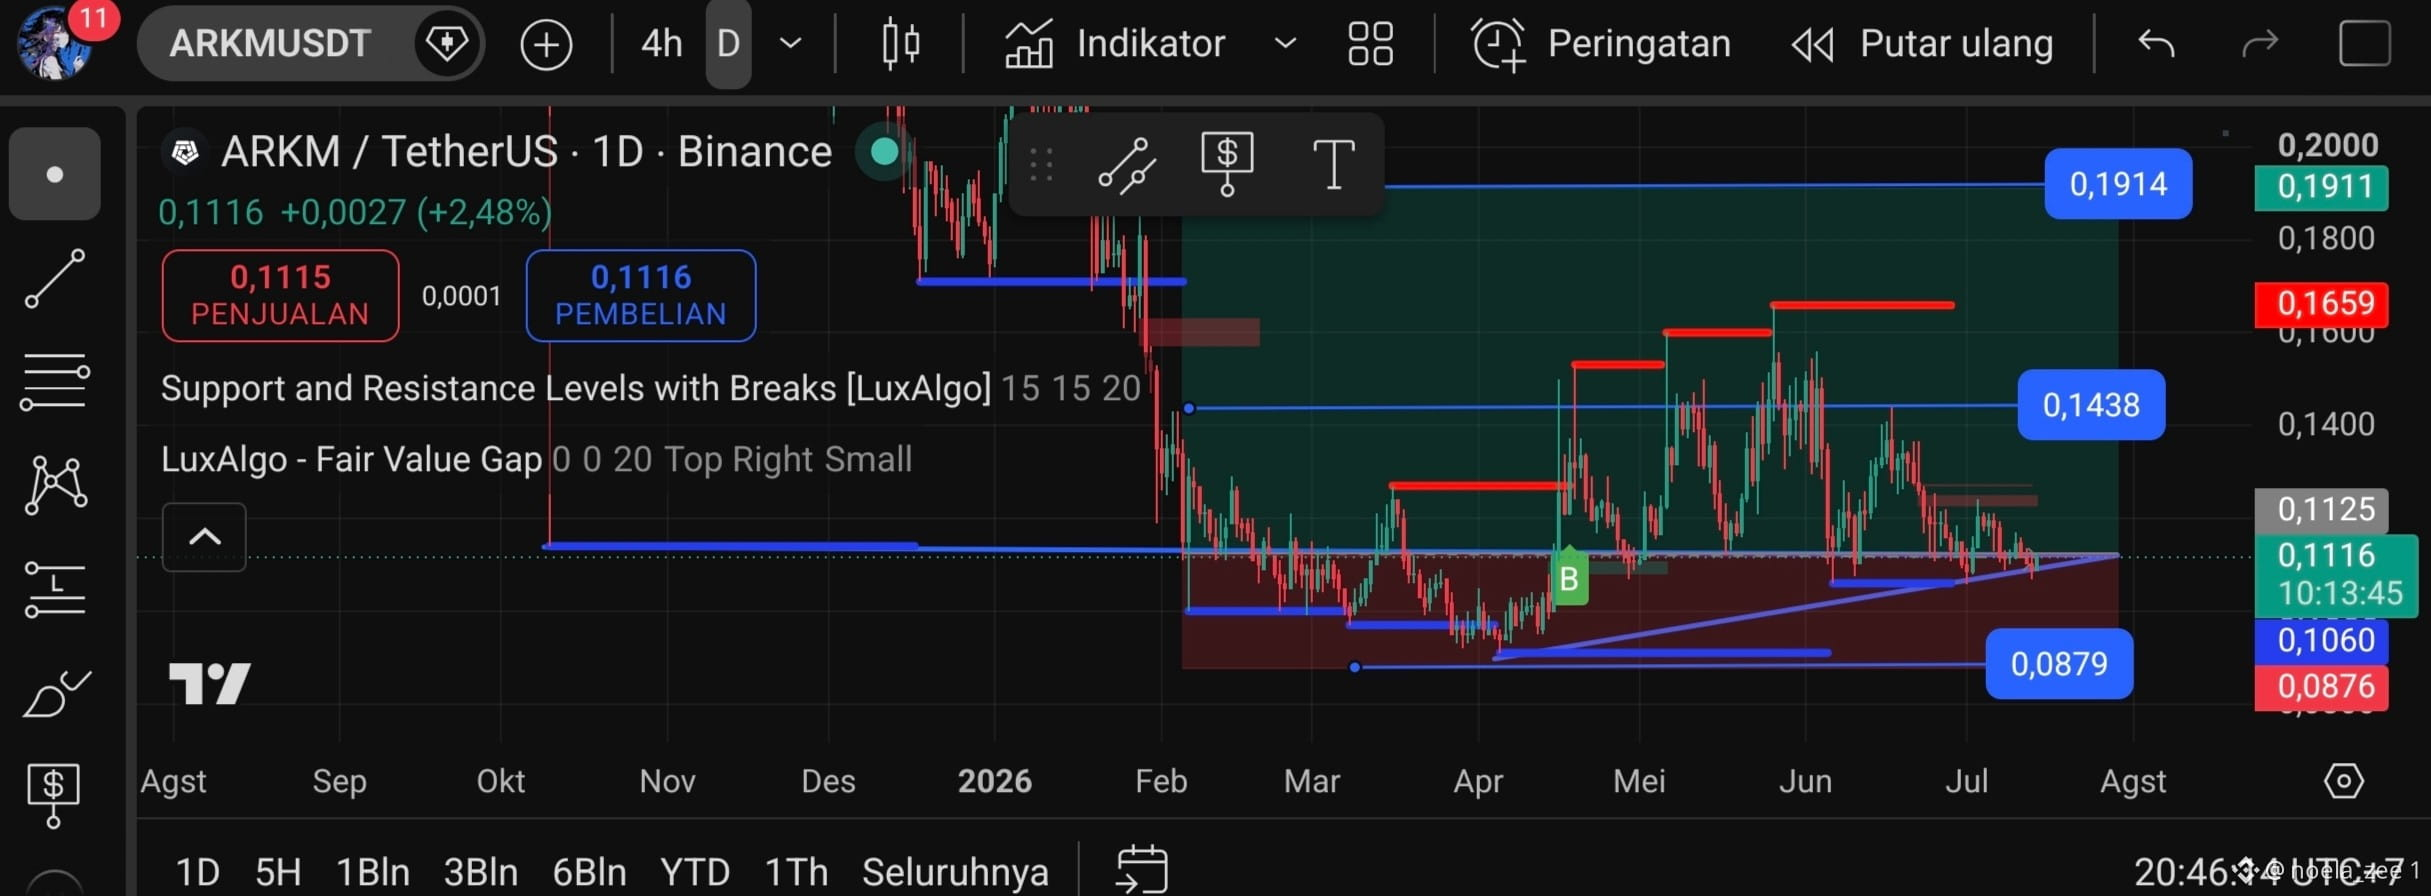Expand the timeframe dropdown arrow
This screenshot has height=896, width=2431.
[791, 44]
